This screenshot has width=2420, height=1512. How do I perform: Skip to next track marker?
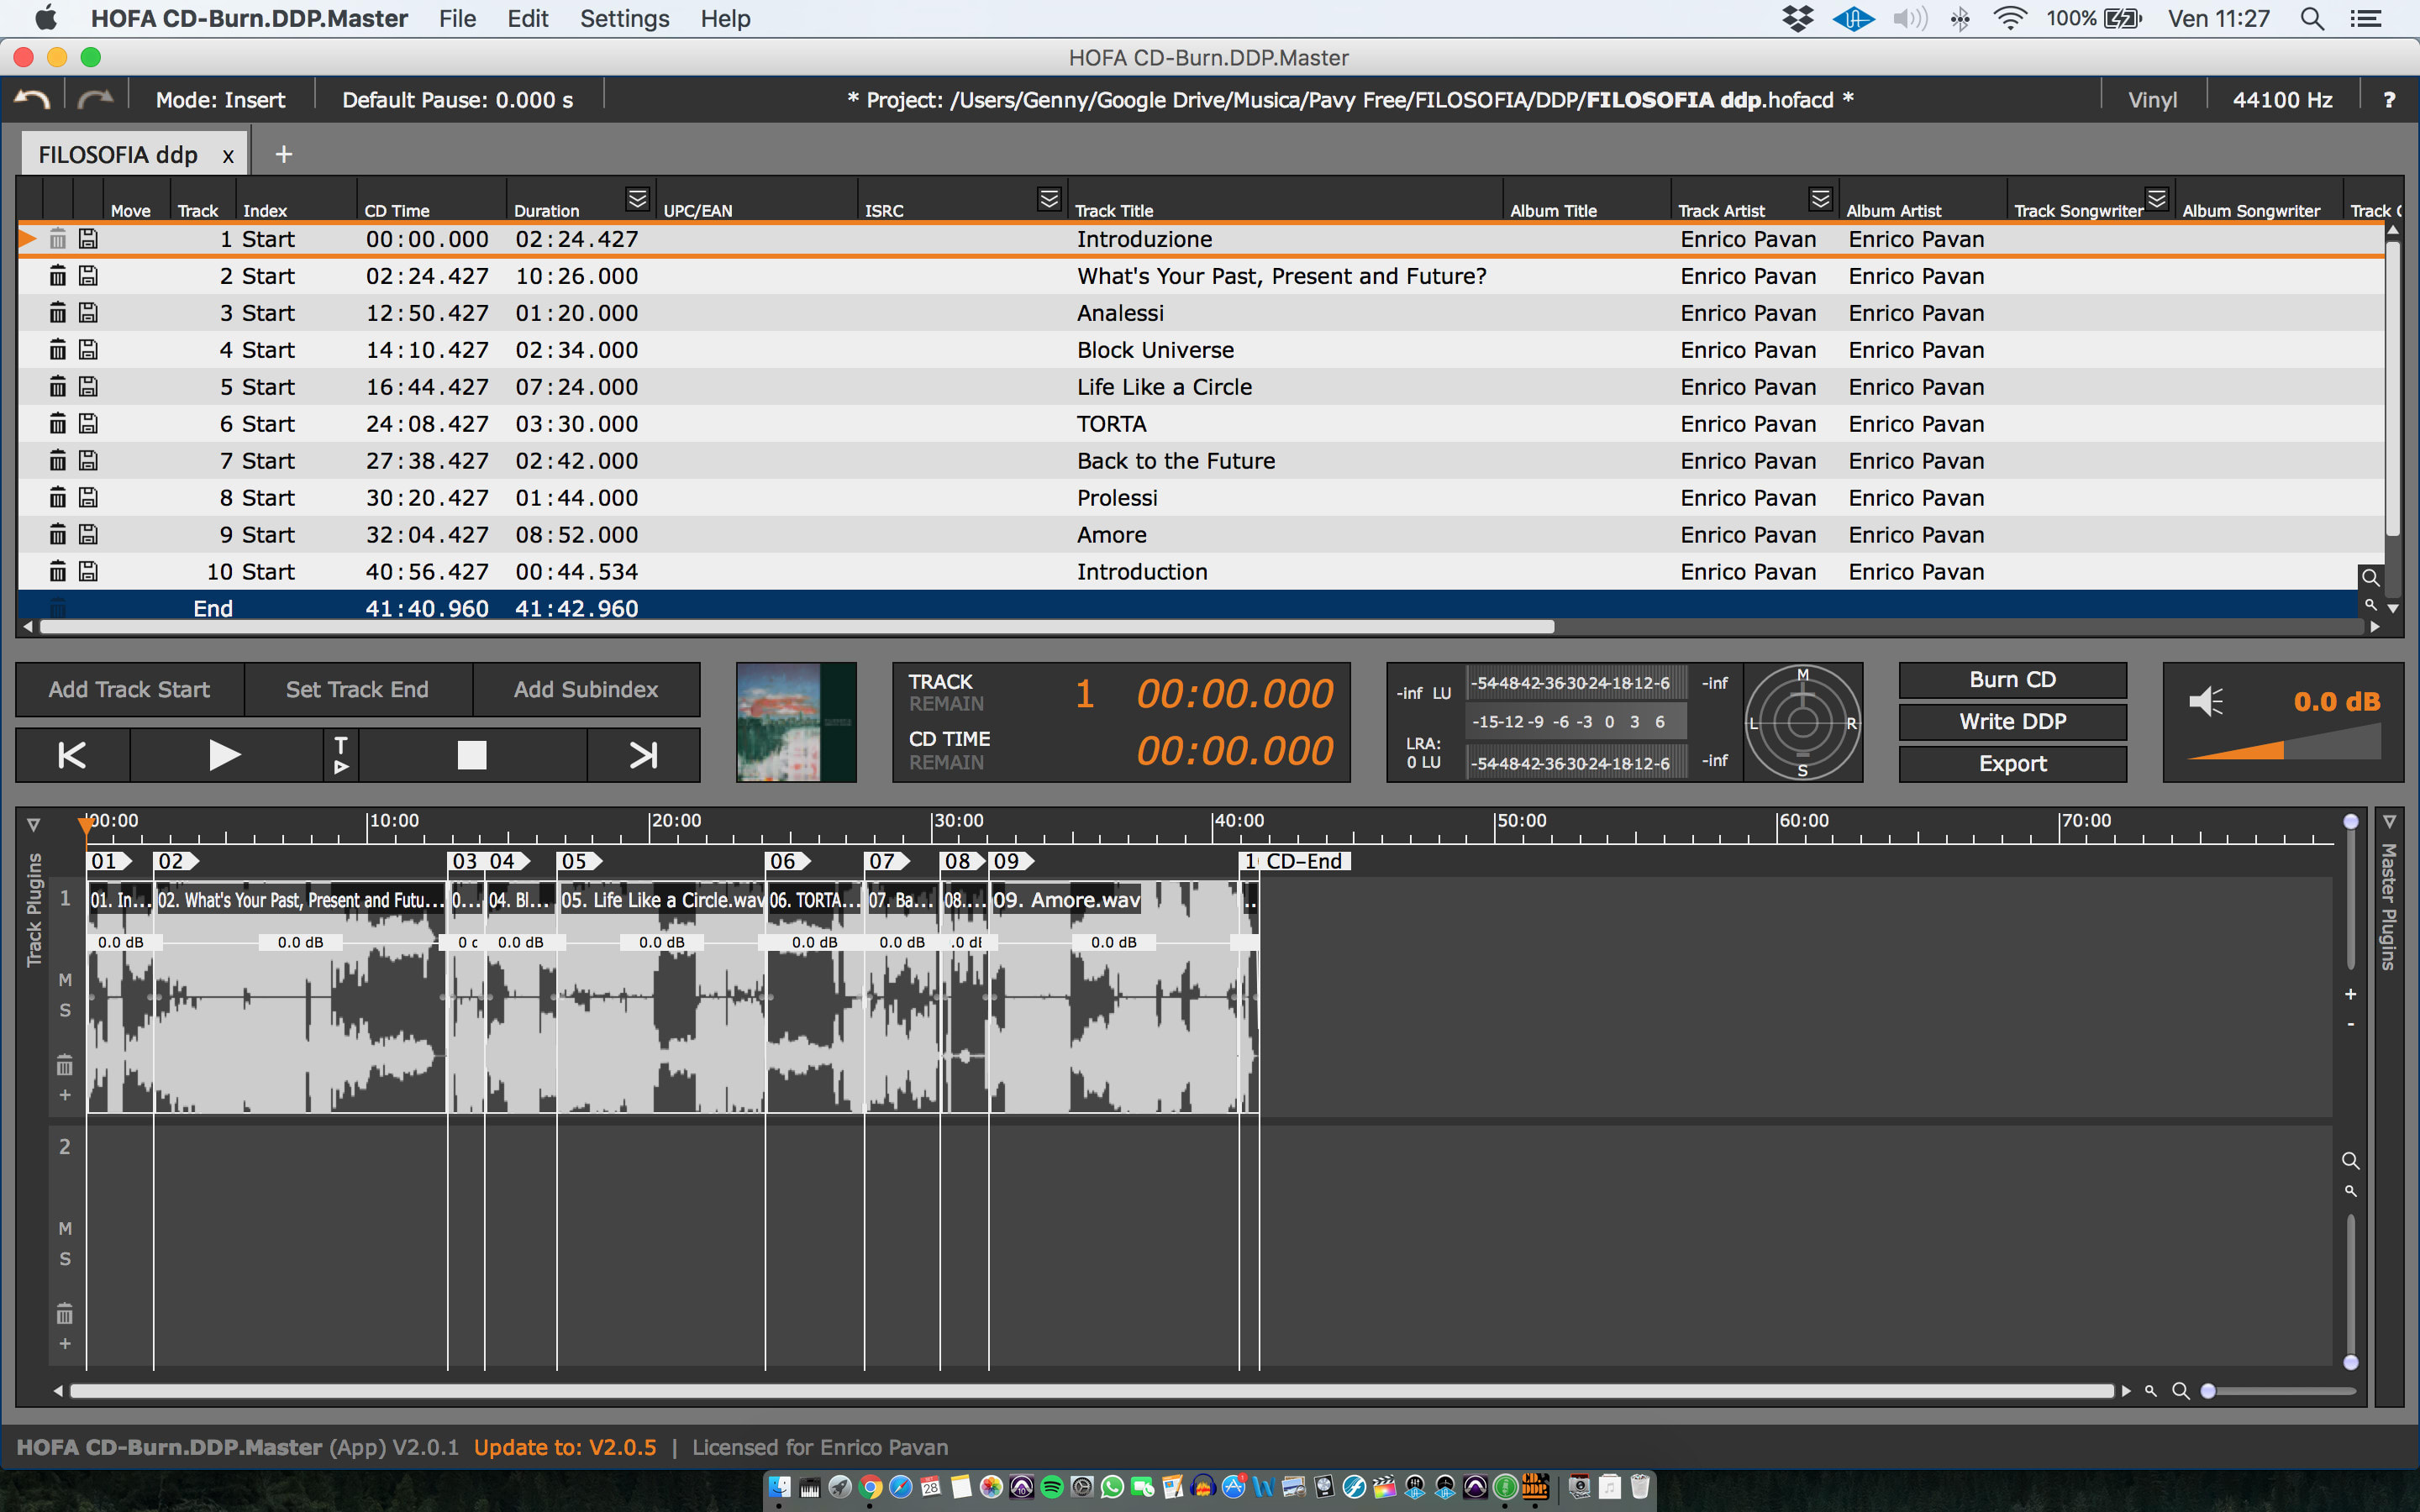tap(643, 755)
